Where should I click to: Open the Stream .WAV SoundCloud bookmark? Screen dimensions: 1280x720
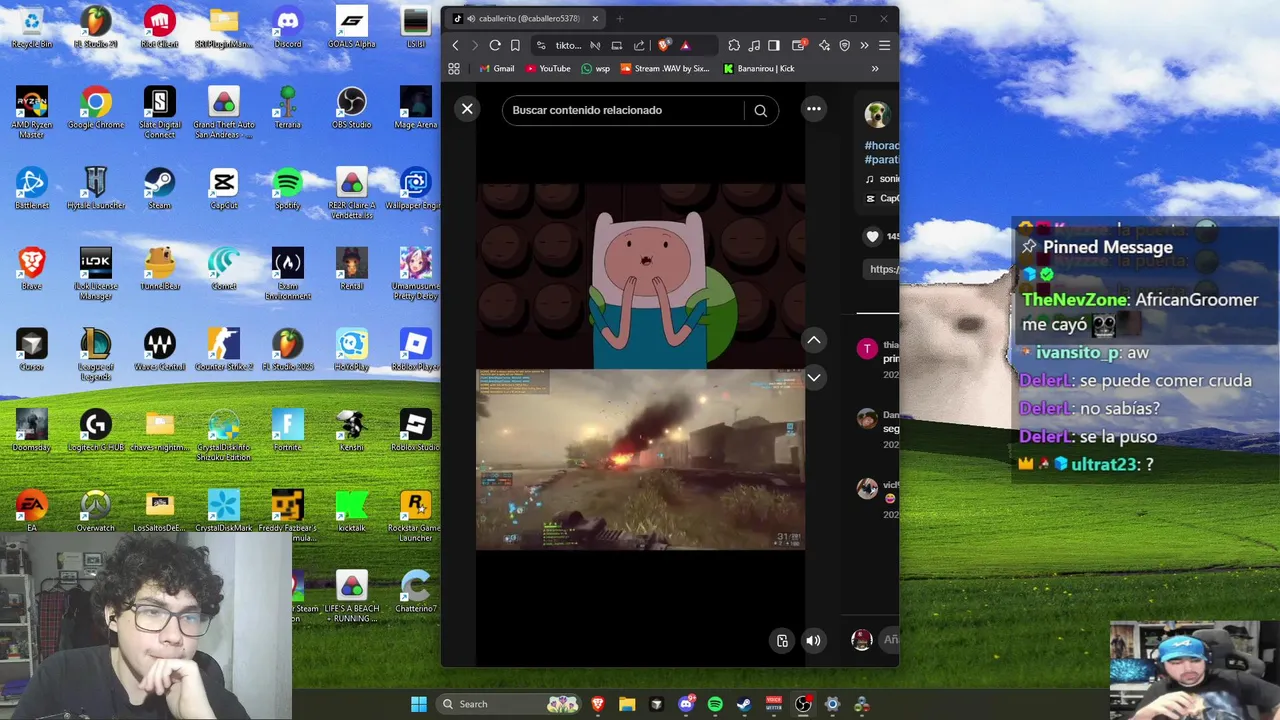[x=665, y=69]
